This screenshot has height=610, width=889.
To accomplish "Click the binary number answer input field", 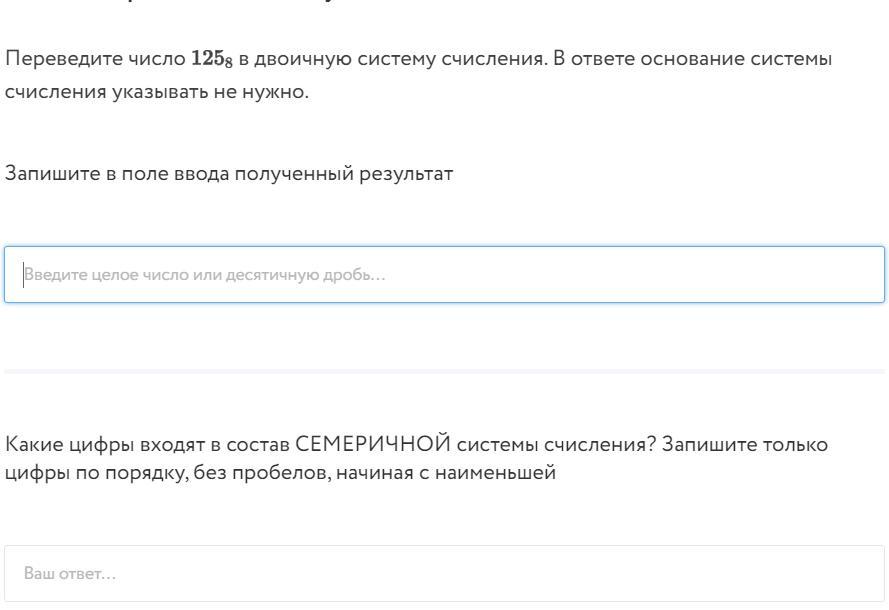I will pos(444,274).
